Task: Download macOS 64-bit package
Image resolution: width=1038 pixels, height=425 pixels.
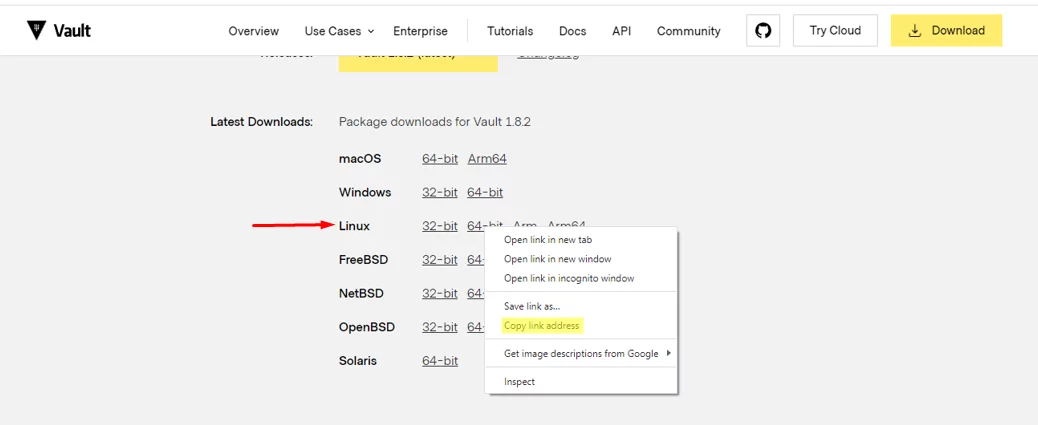Action: coord(440,159)
